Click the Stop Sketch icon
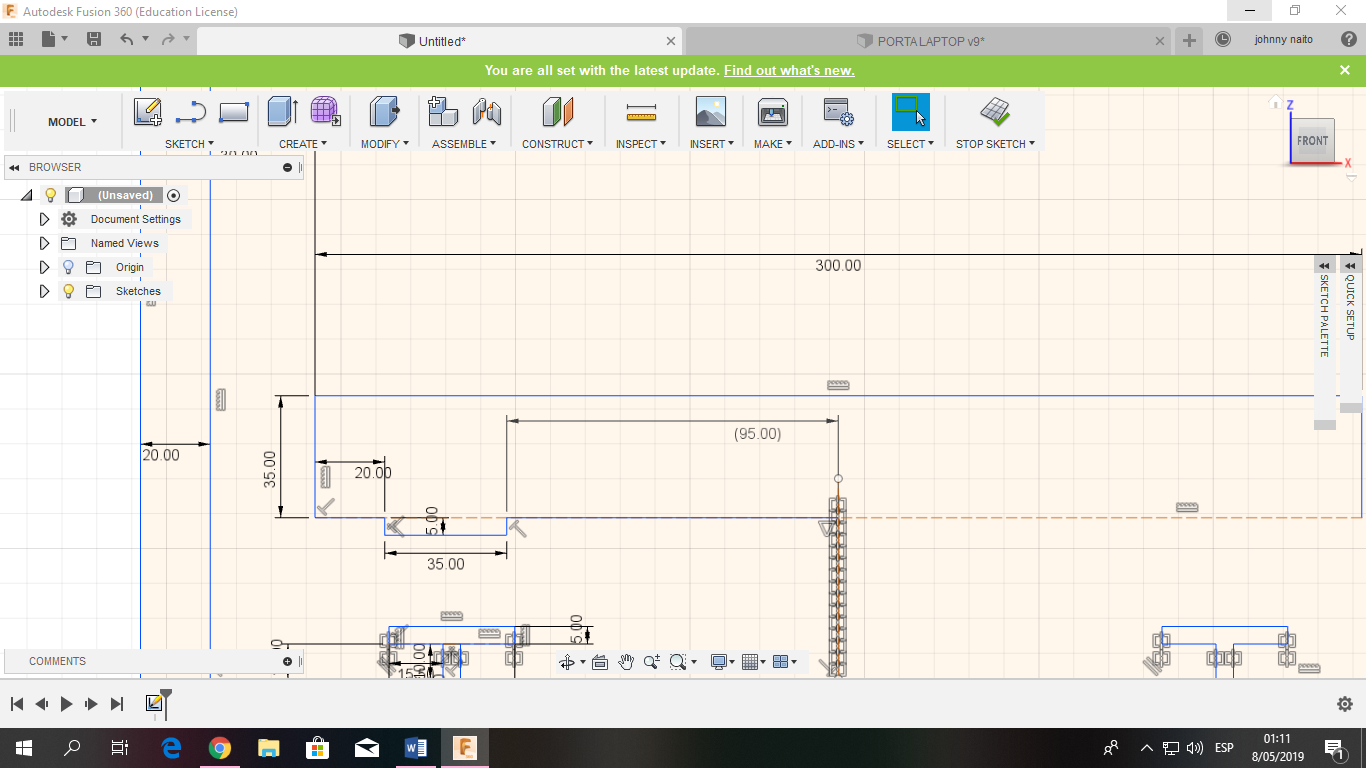Viewport: 1366px width, 768px height. pos(995,111)
